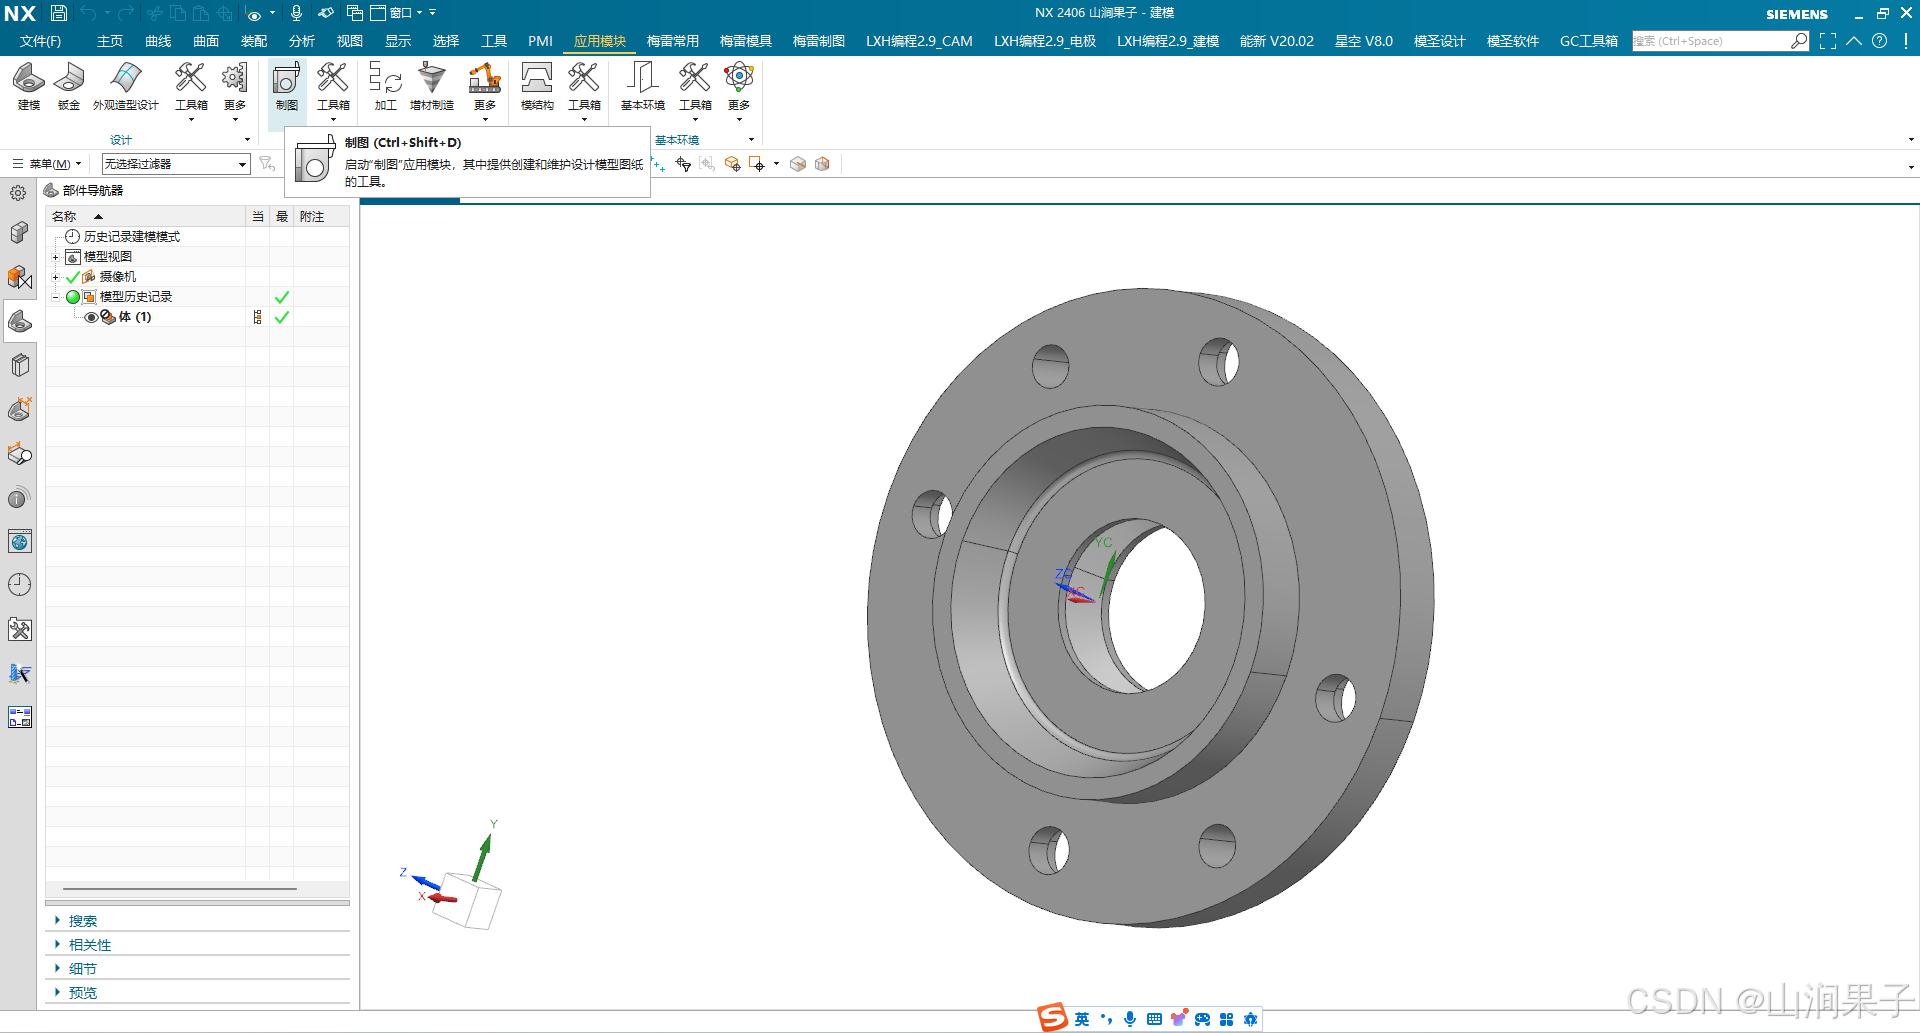Switch to the 曲线 ribbon tab
This screenshot has height=1033, width=1920.
coord(158,41)
